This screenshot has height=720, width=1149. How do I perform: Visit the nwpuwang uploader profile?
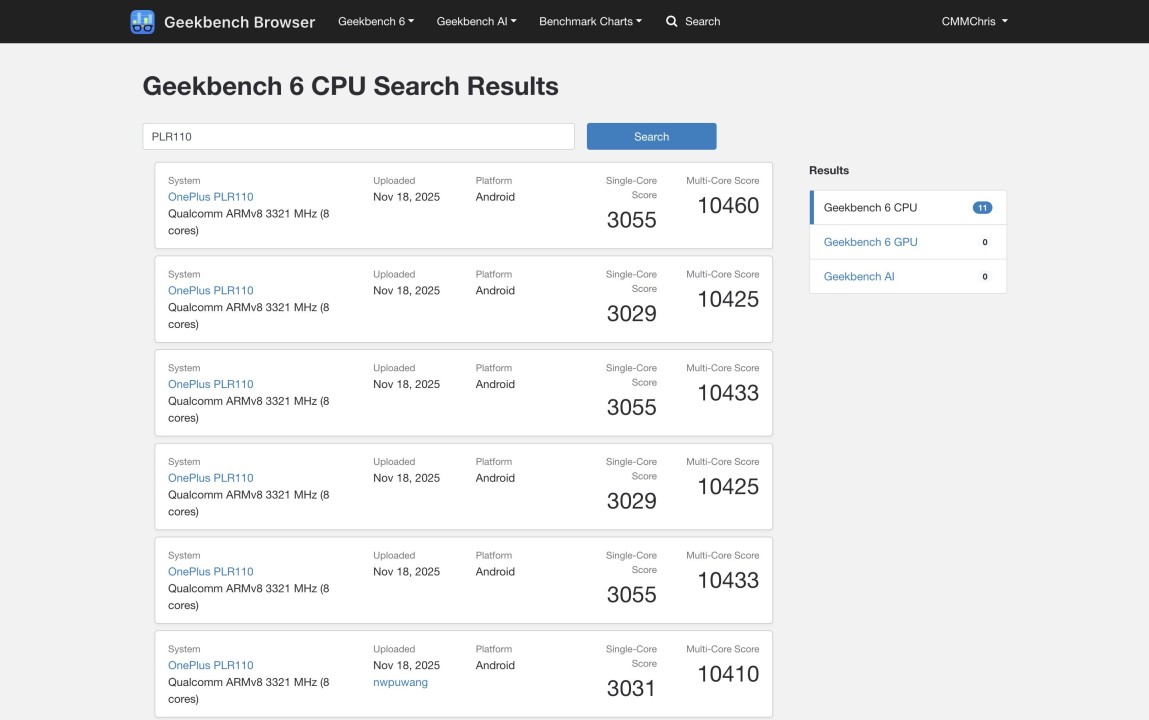coord(400,682)
